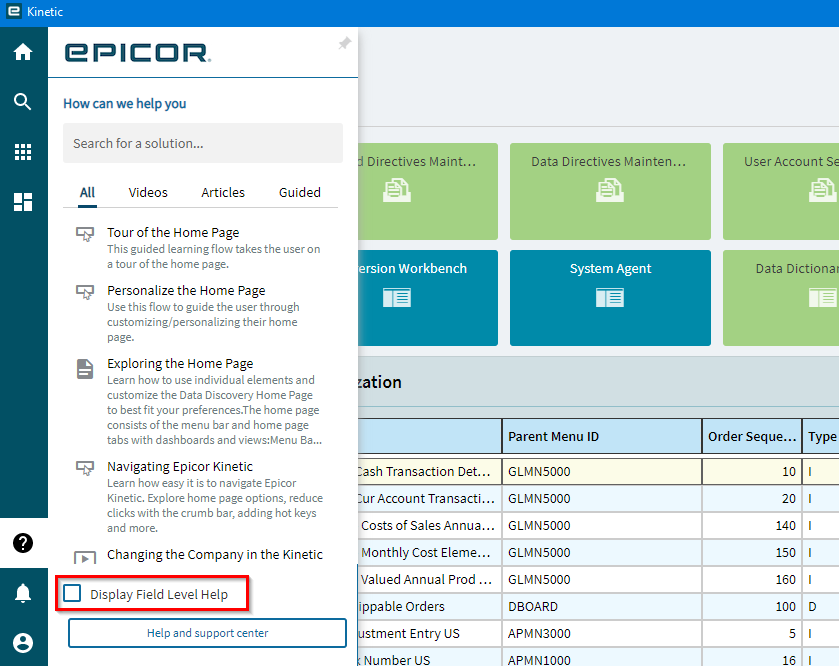The image size is (839, 666).
Task: Open the Data Directives Maintenance tile title
Action: tap(609, 162)
